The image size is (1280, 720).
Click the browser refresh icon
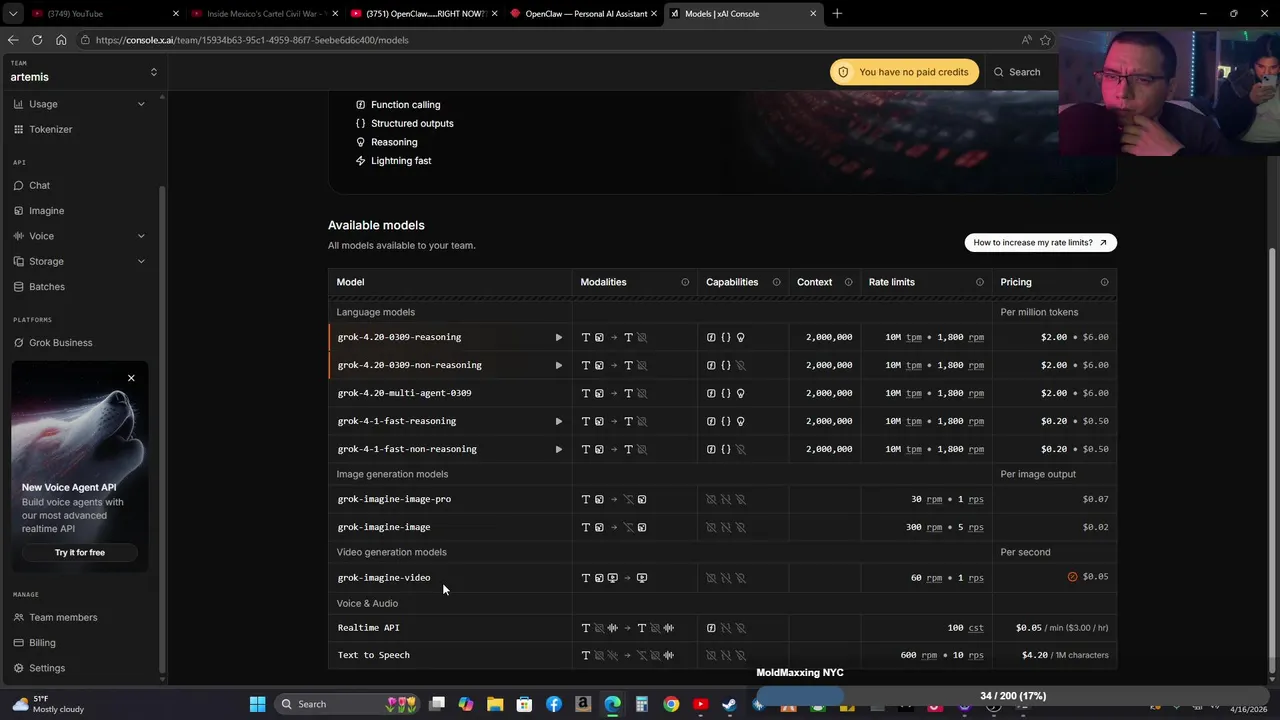click(x=37, y=40)
